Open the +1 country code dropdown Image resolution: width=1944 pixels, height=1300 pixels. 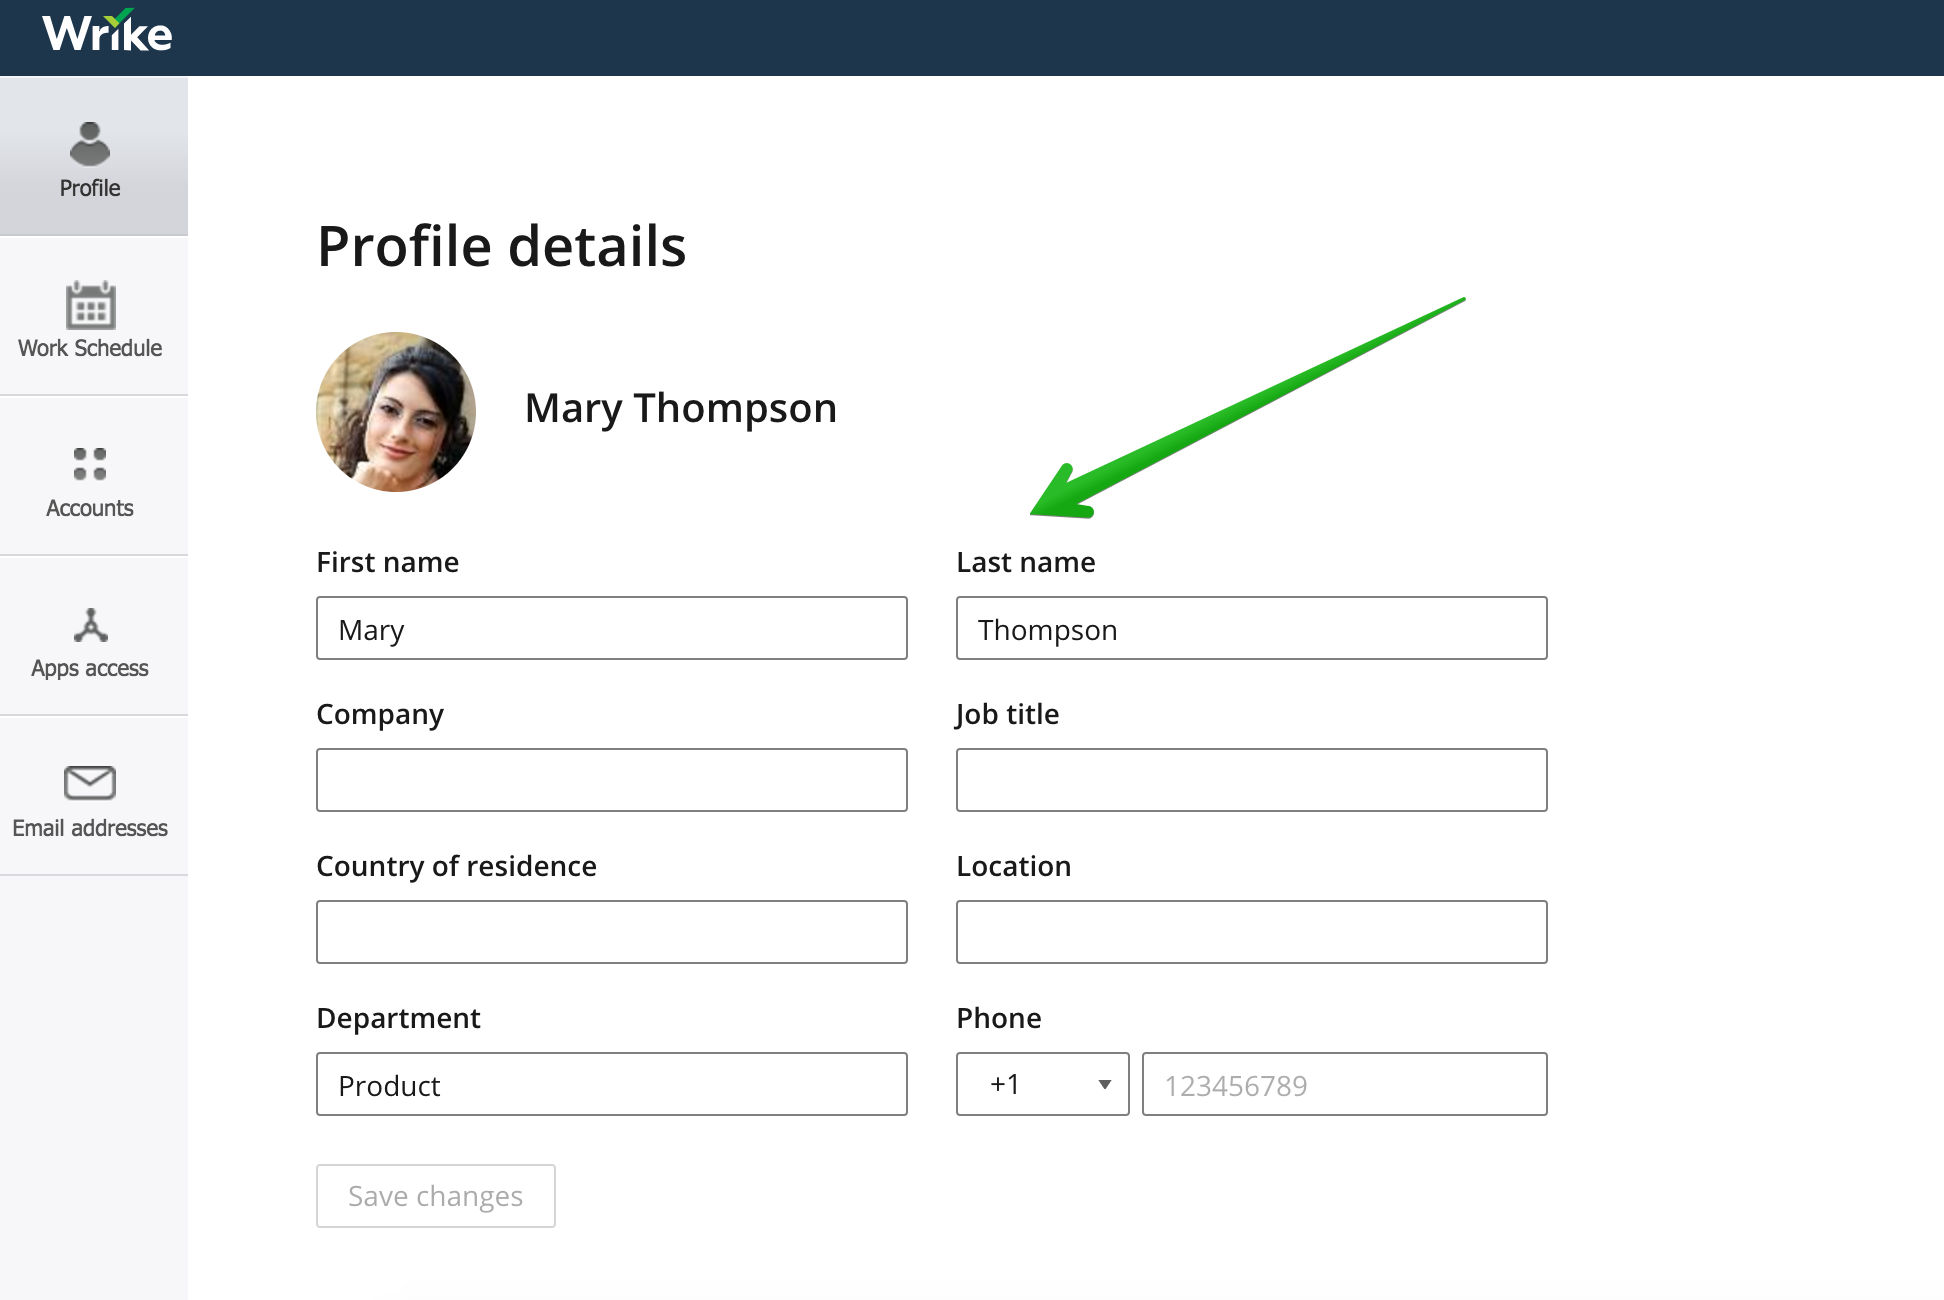click(1041, 1084)
